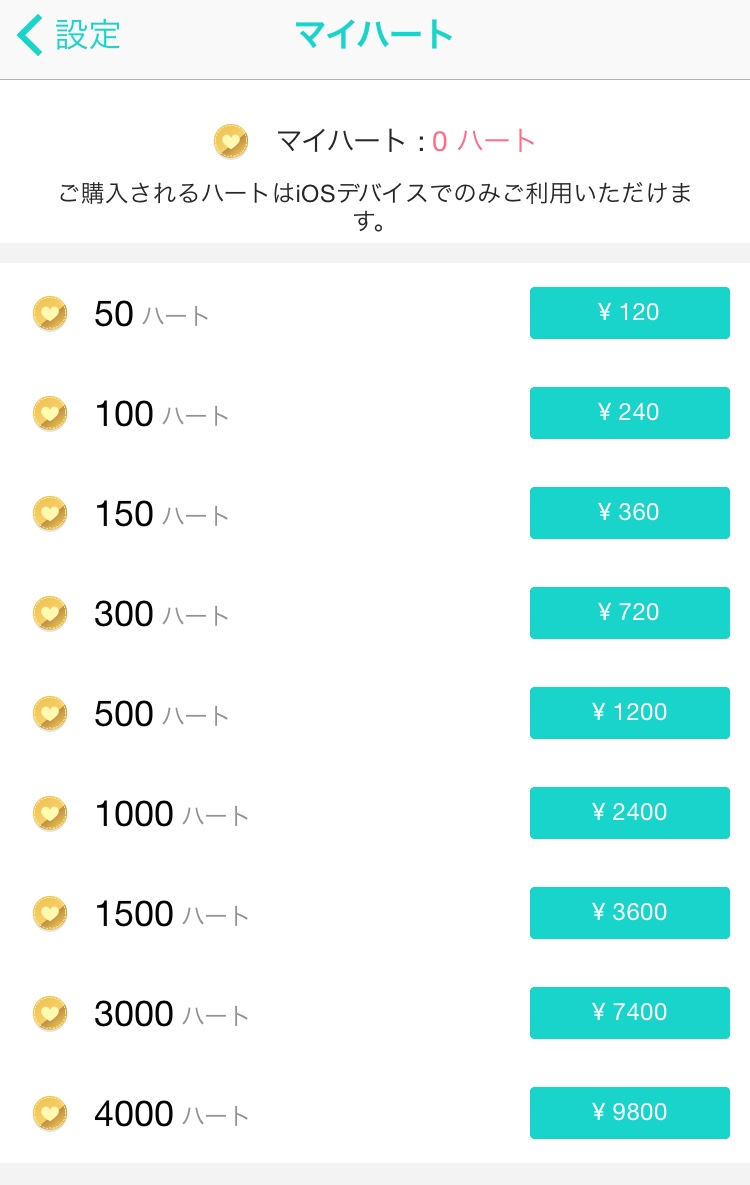Tap the coin icon for 300 ハート
Screen dimensions: 750x1185
click(x=50, y=613)
